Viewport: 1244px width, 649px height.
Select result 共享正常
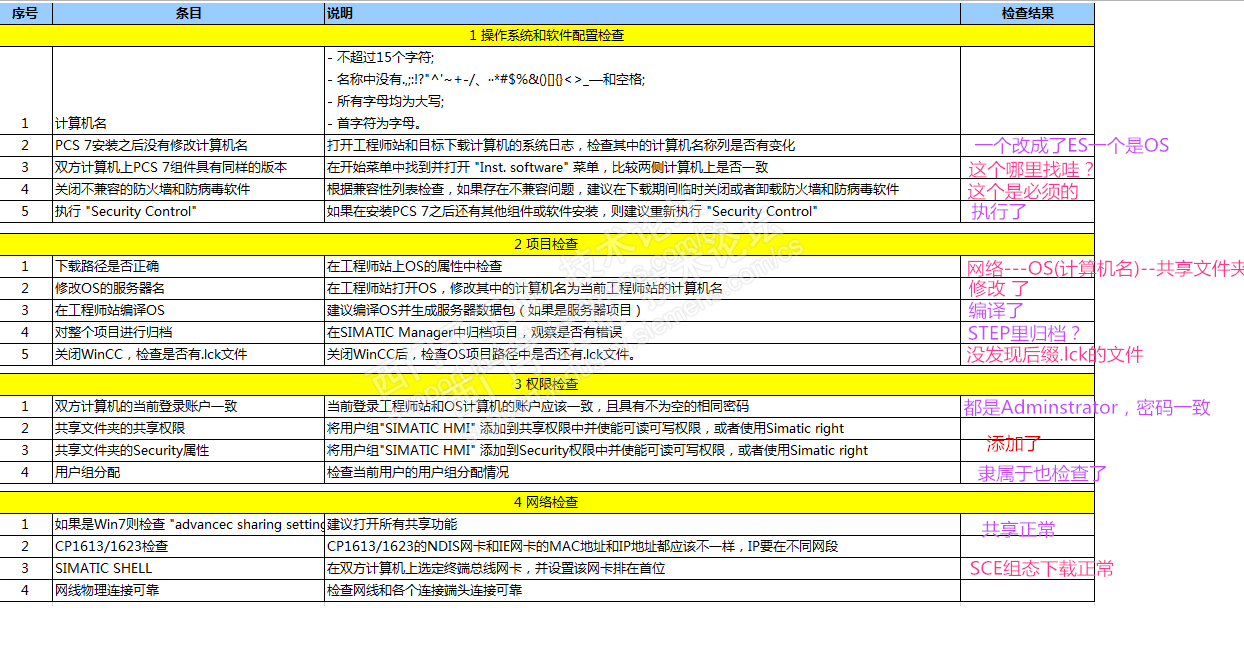pos(1019,529)
